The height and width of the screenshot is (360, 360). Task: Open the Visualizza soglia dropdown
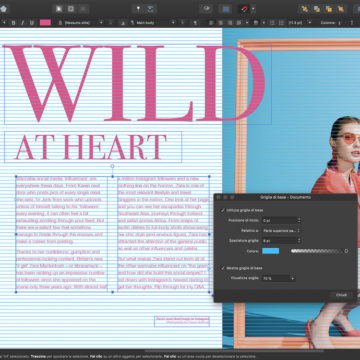(x=279, y=278)
